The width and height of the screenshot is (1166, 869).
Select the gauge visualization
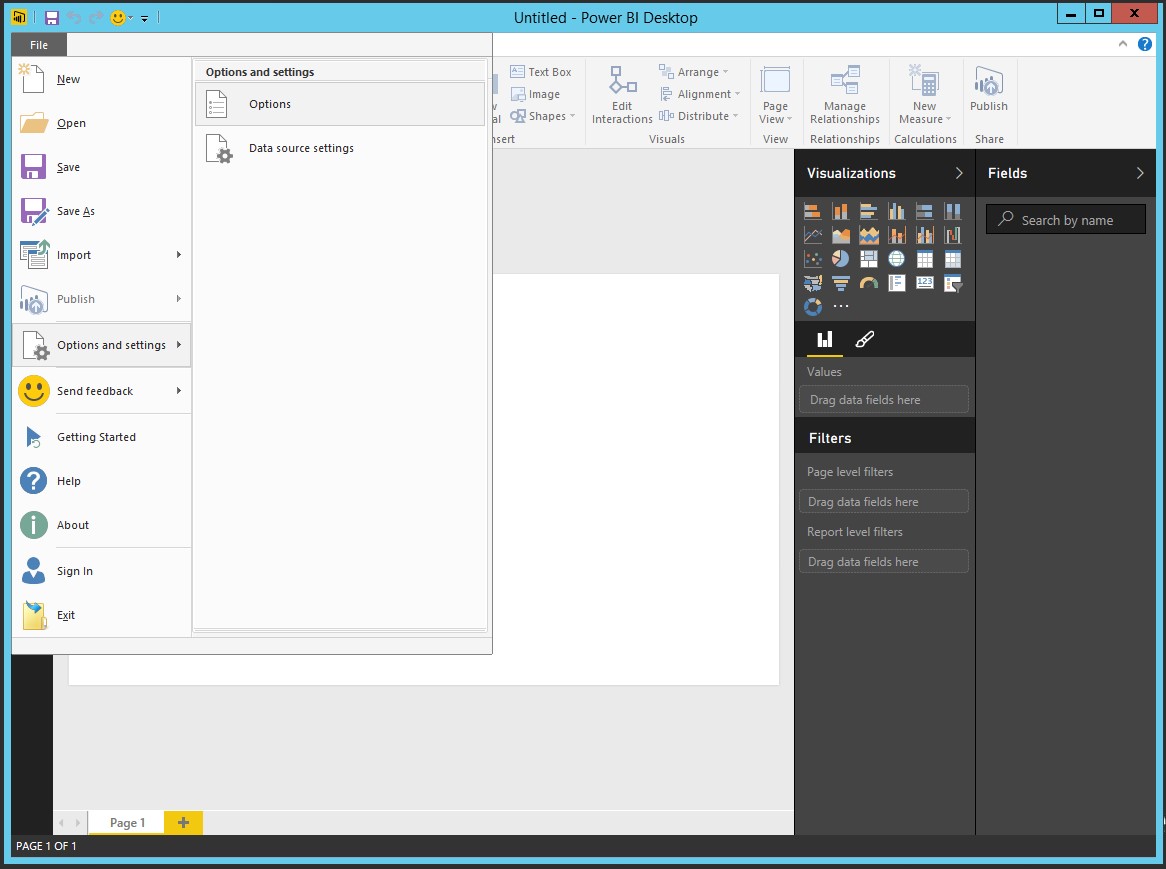(x=869, y=282)
